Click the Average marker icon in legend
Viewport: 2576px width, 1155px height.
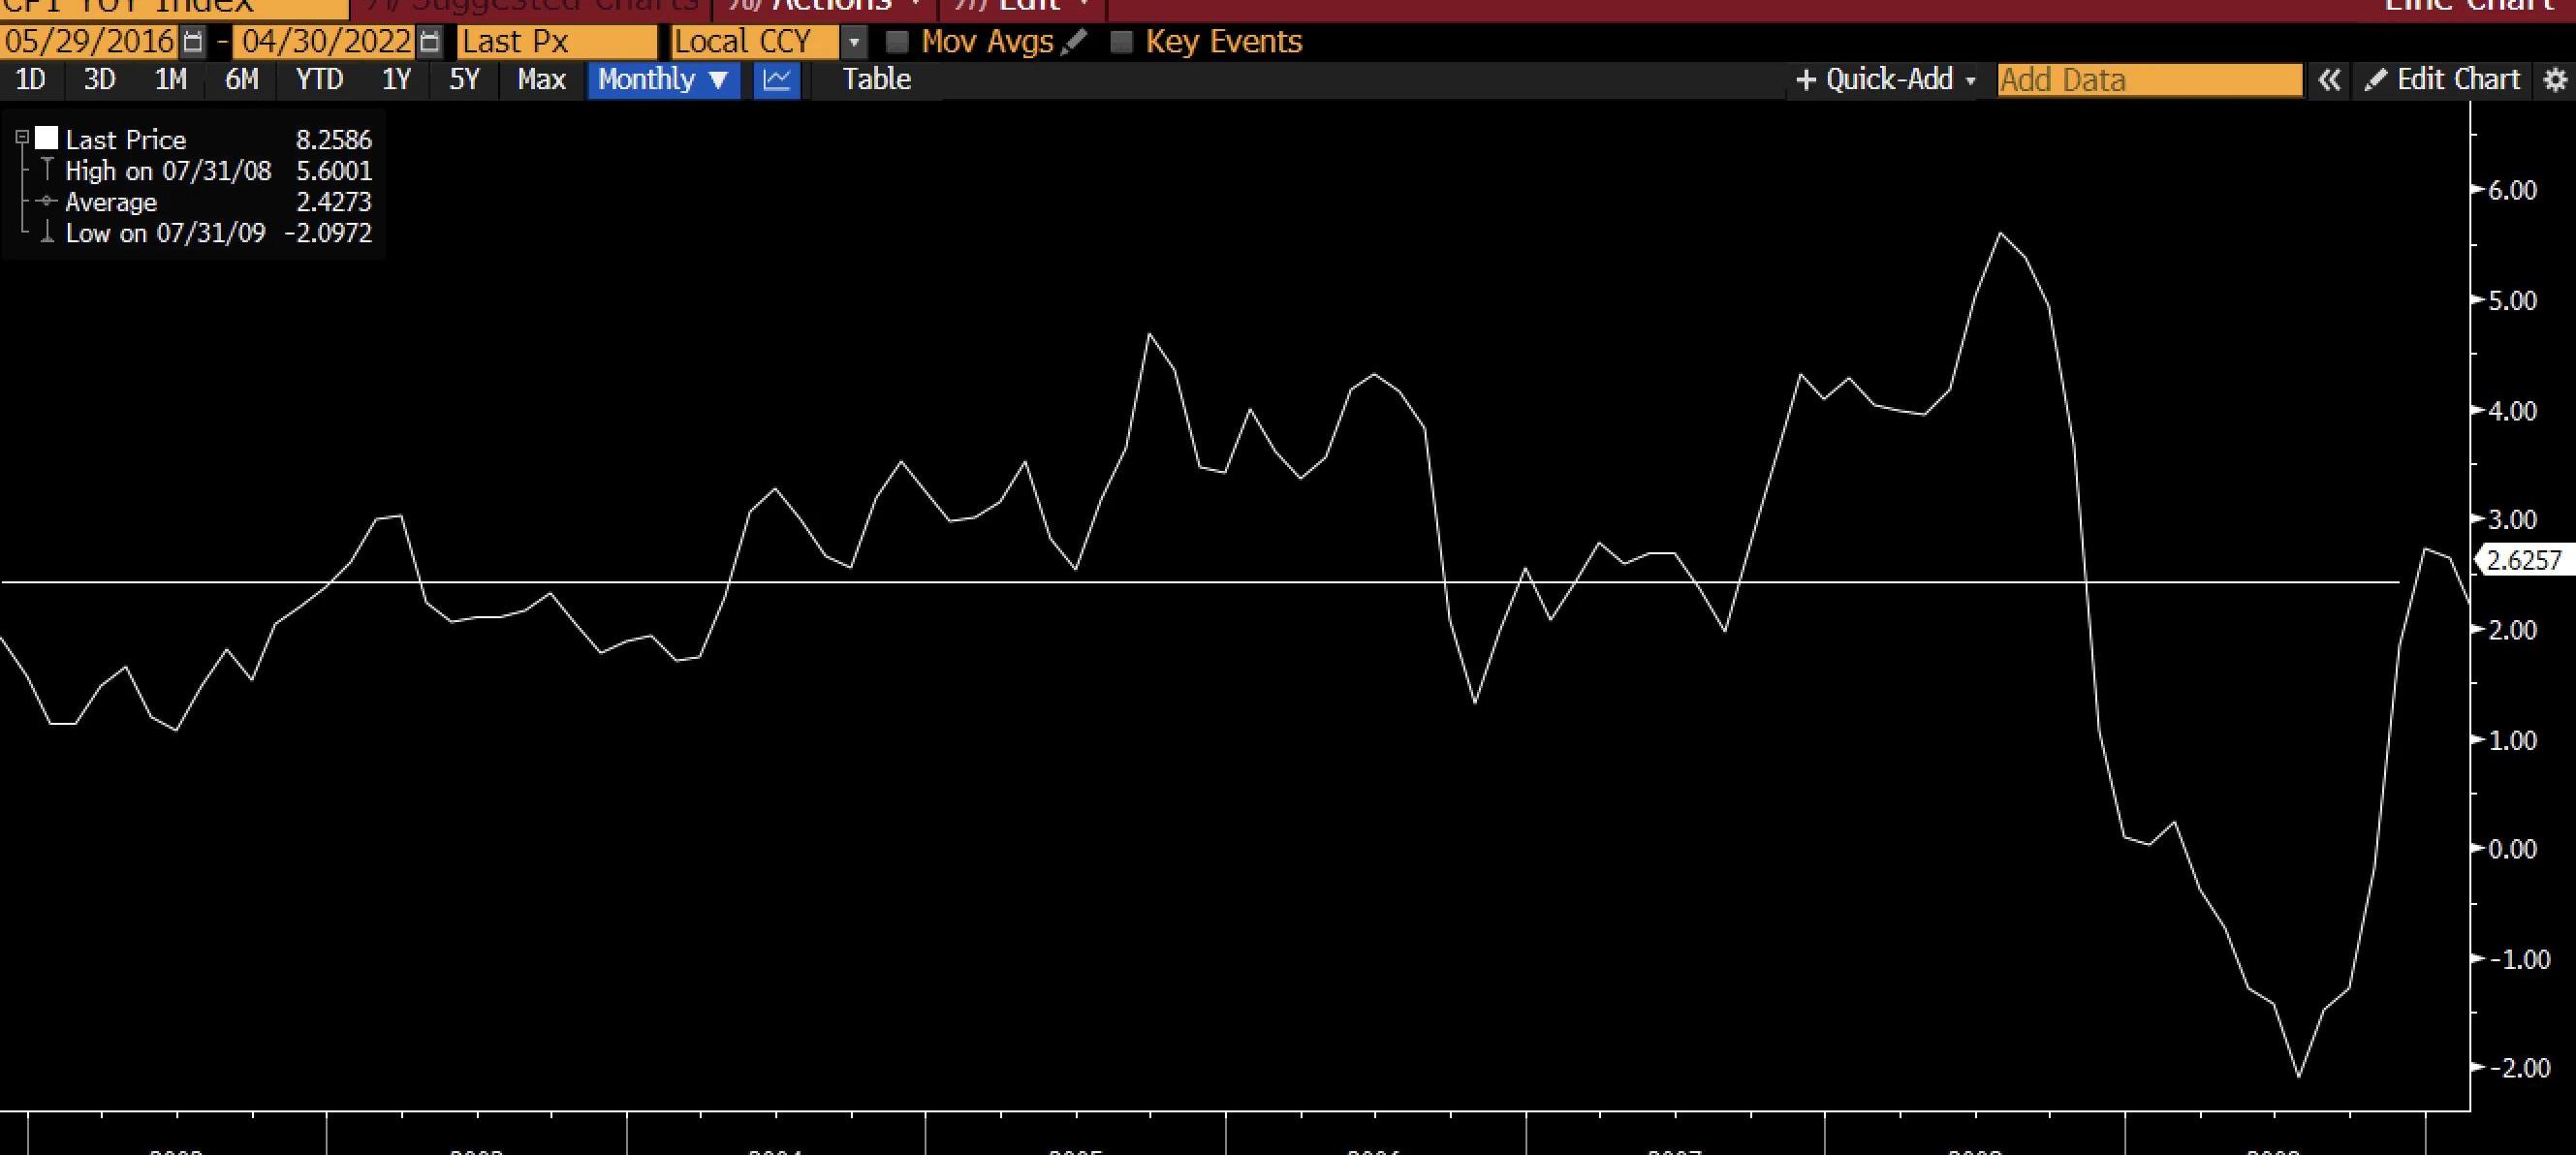click(x=46, y=202)
